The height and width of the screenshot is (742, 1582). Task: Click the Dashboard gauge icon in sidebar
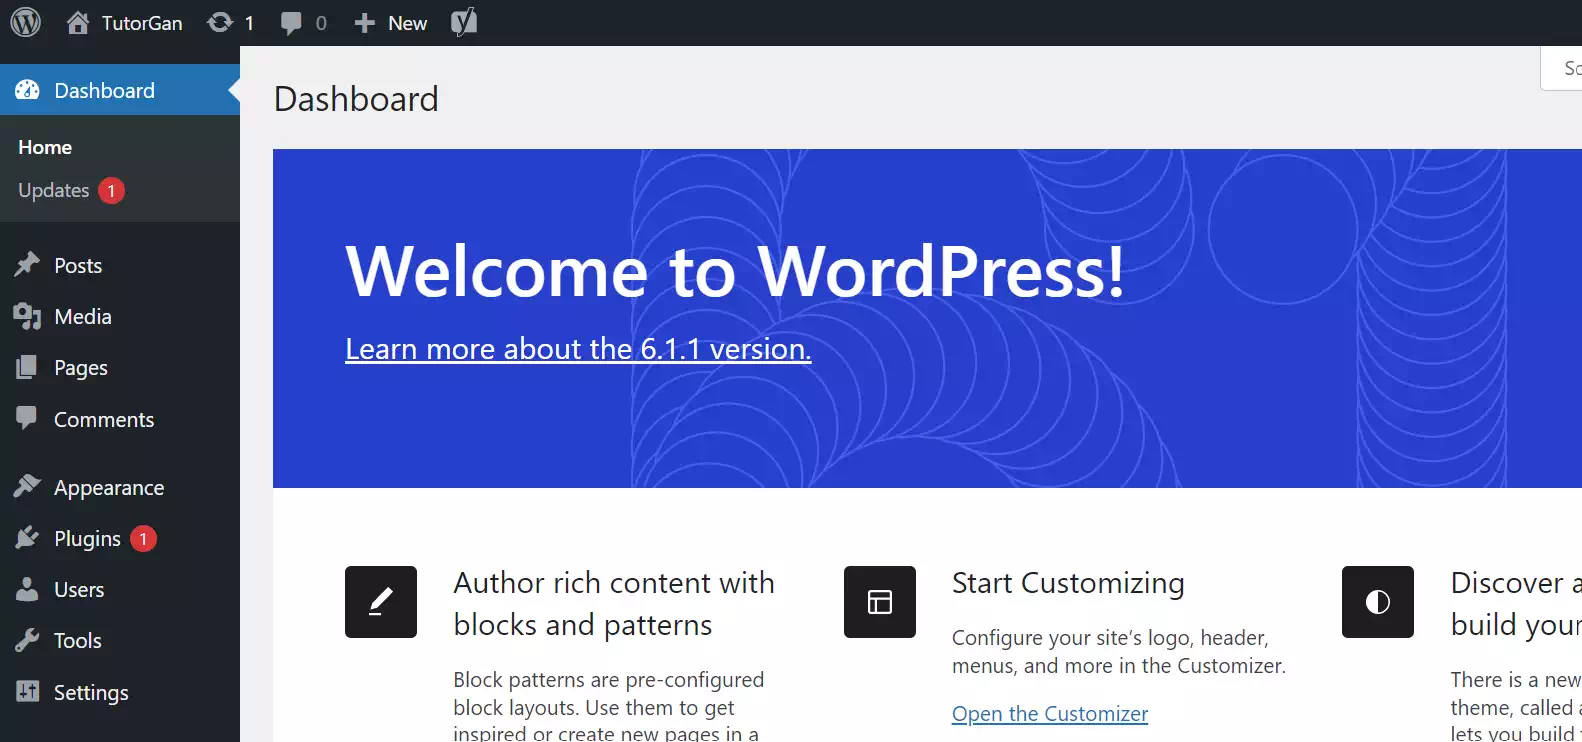(x=28, y=90)
